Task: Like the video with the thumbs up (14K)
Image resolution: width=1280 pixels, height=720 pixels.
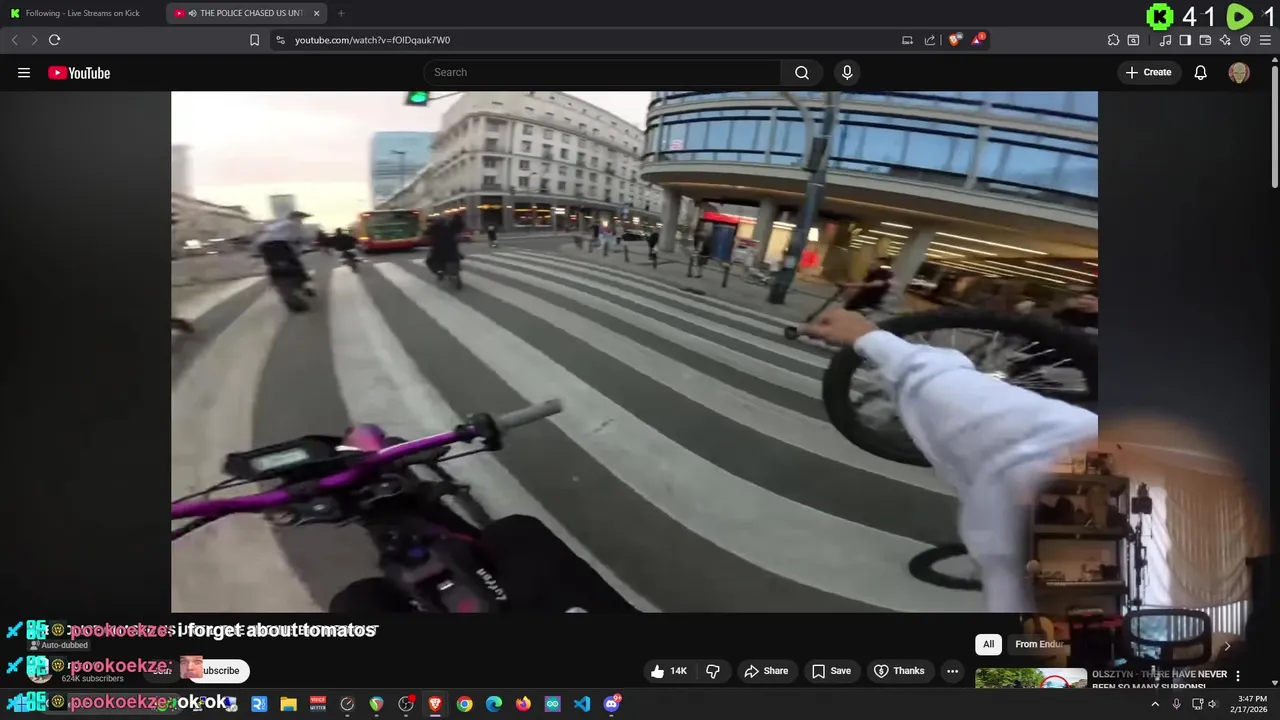Action: 669,671
